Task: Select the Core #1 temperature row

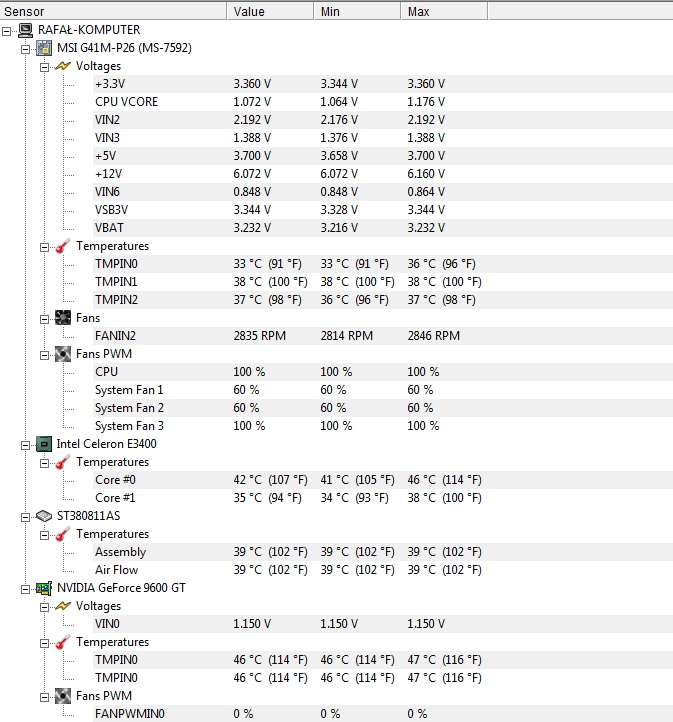Action: coord(383,498)
